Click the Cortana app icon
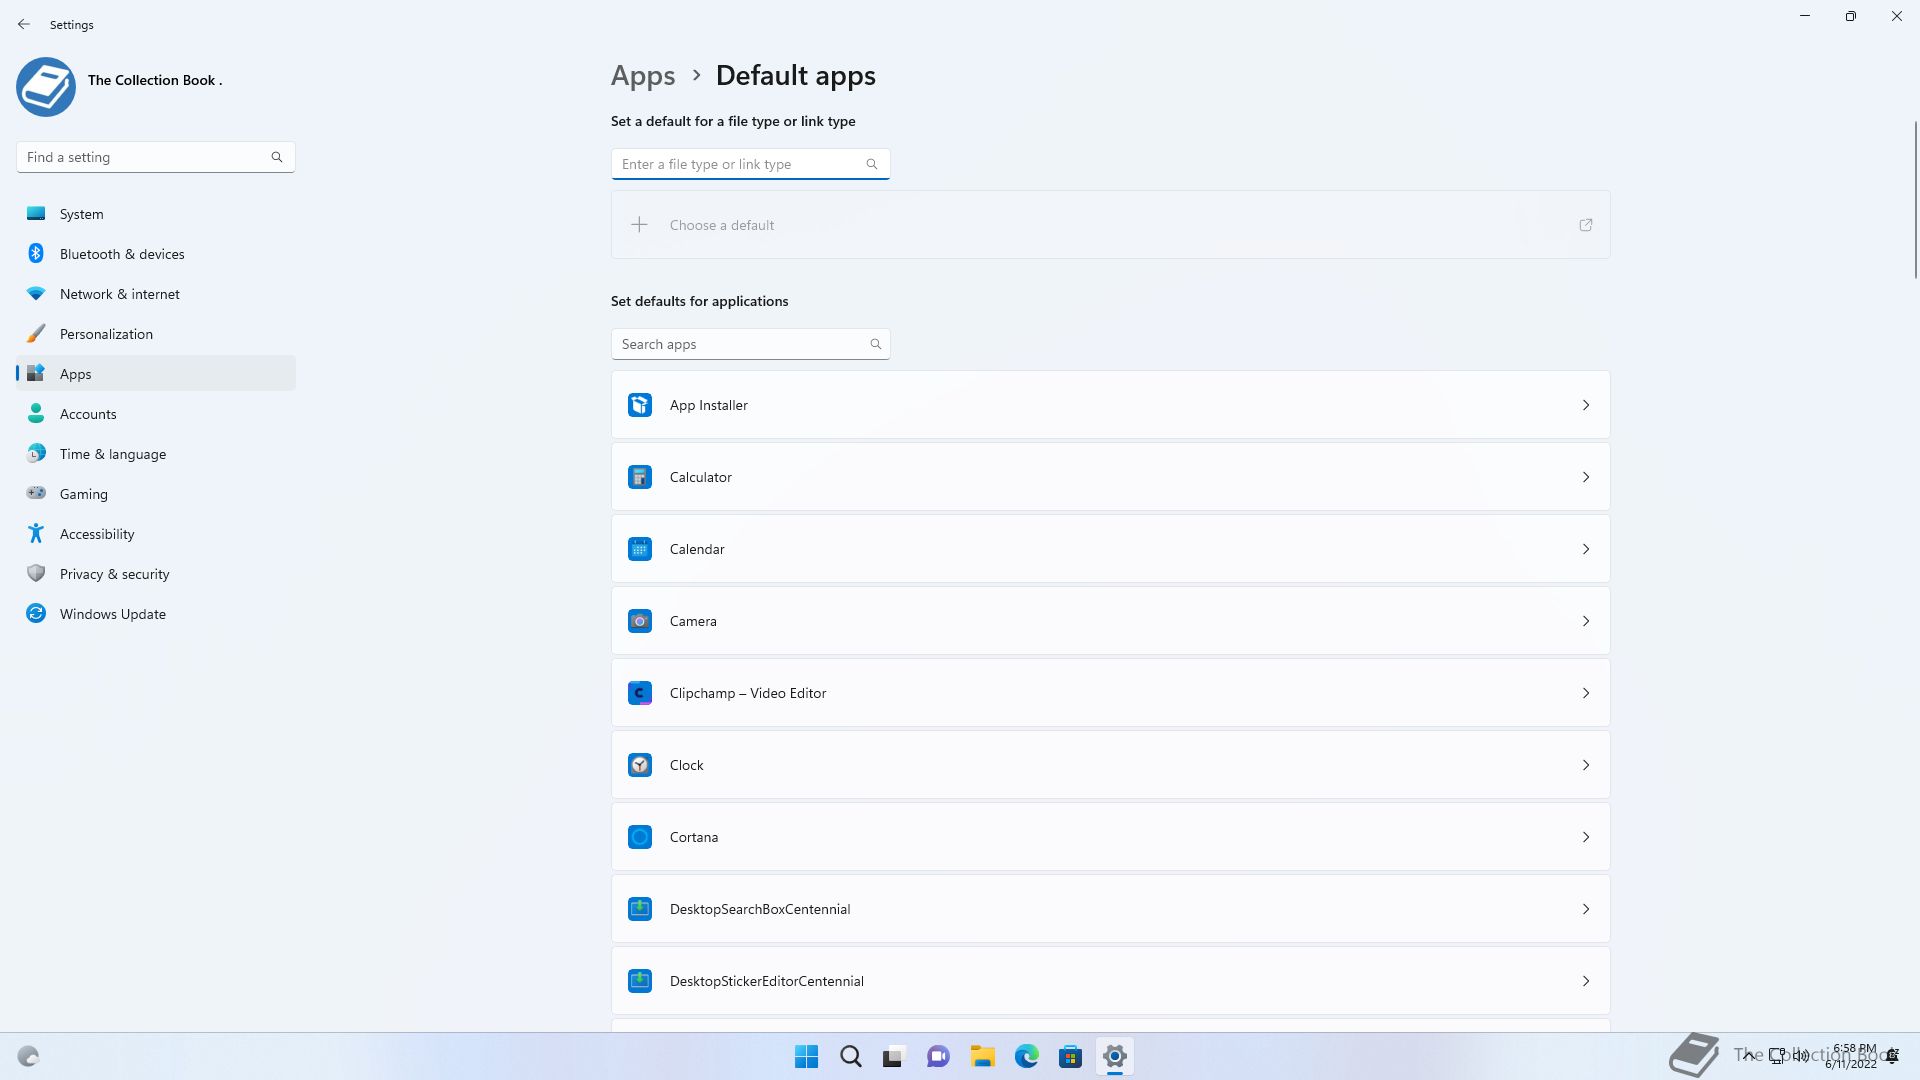This screenshot has height=1080, width=1920. (640, 837)
